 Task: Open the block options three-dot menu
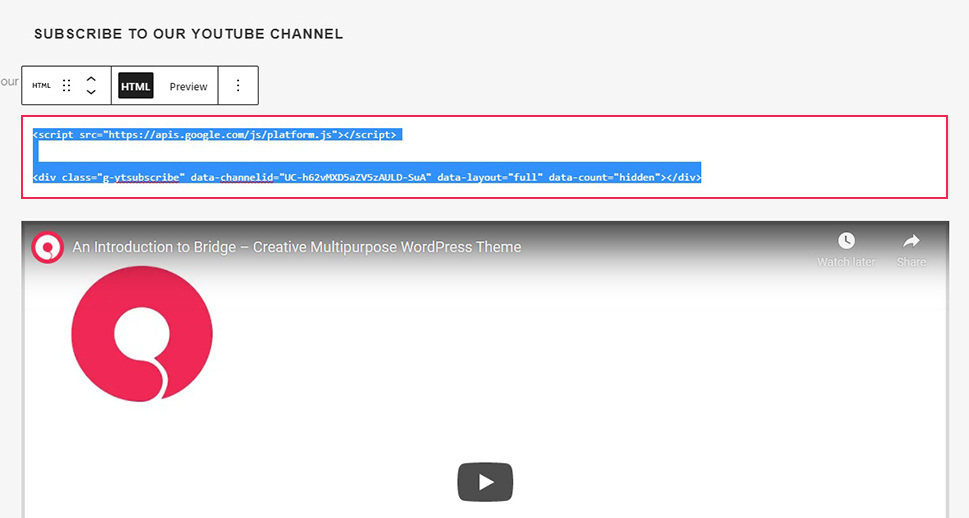click(x=238, y=85)
